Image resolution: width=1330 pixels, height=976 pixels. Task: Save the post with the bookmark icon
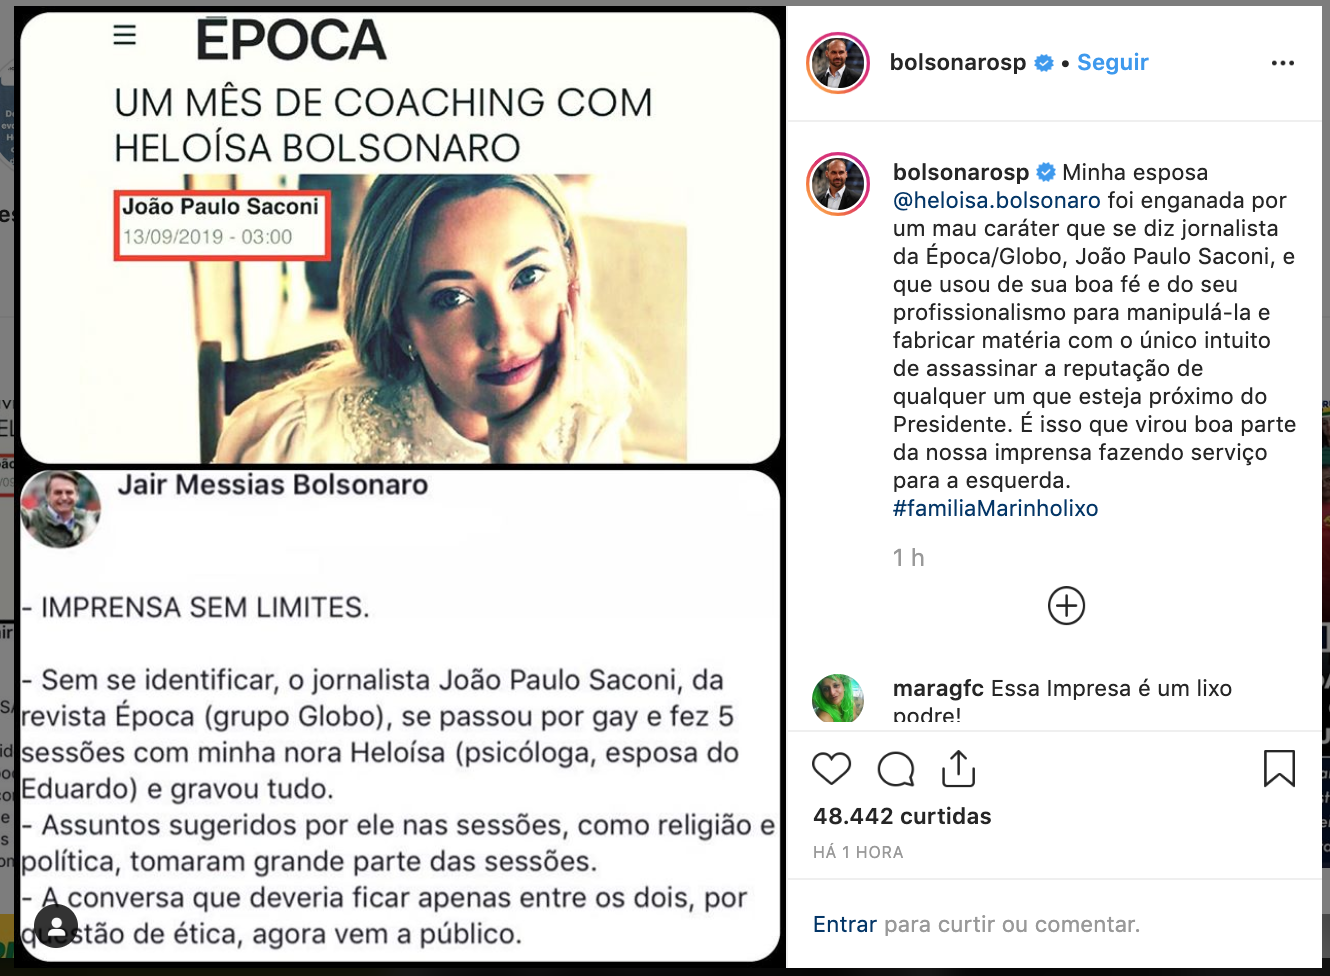click(x=1279, y=768)
